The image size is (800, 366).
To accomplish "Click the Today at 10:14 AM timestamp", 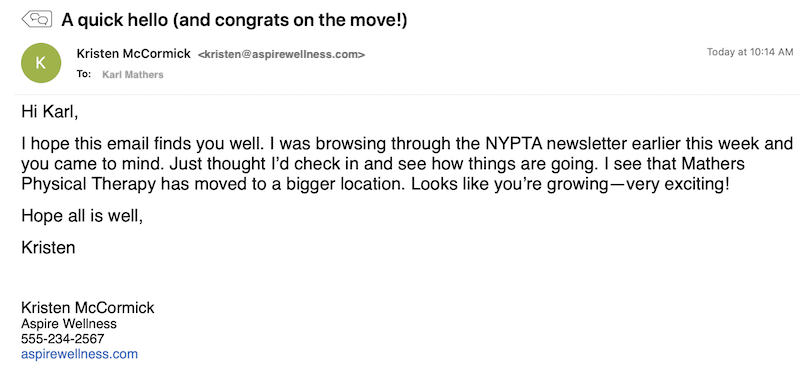I will tap(750, 52).
